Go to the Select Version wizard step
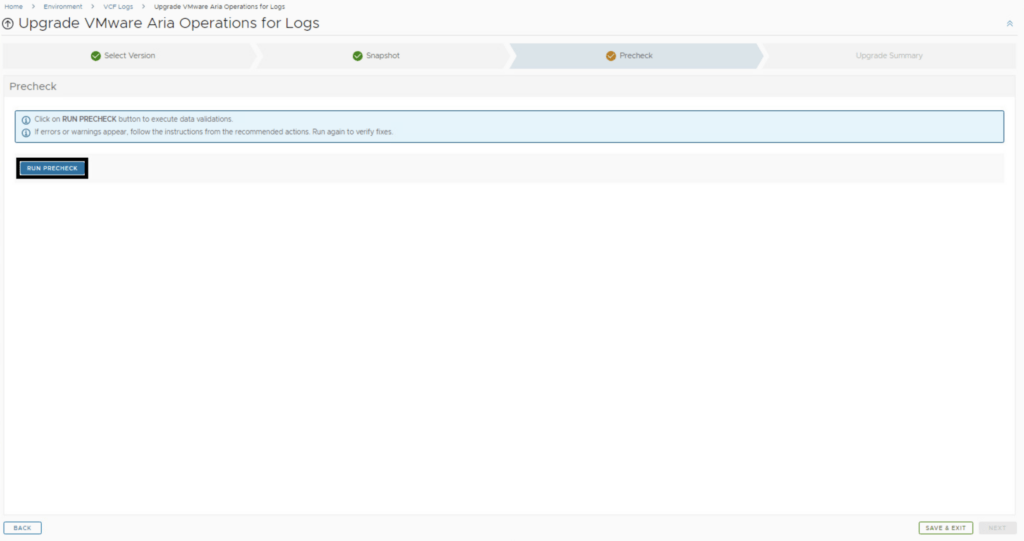 pyautogui.click(x=129, y=56)
